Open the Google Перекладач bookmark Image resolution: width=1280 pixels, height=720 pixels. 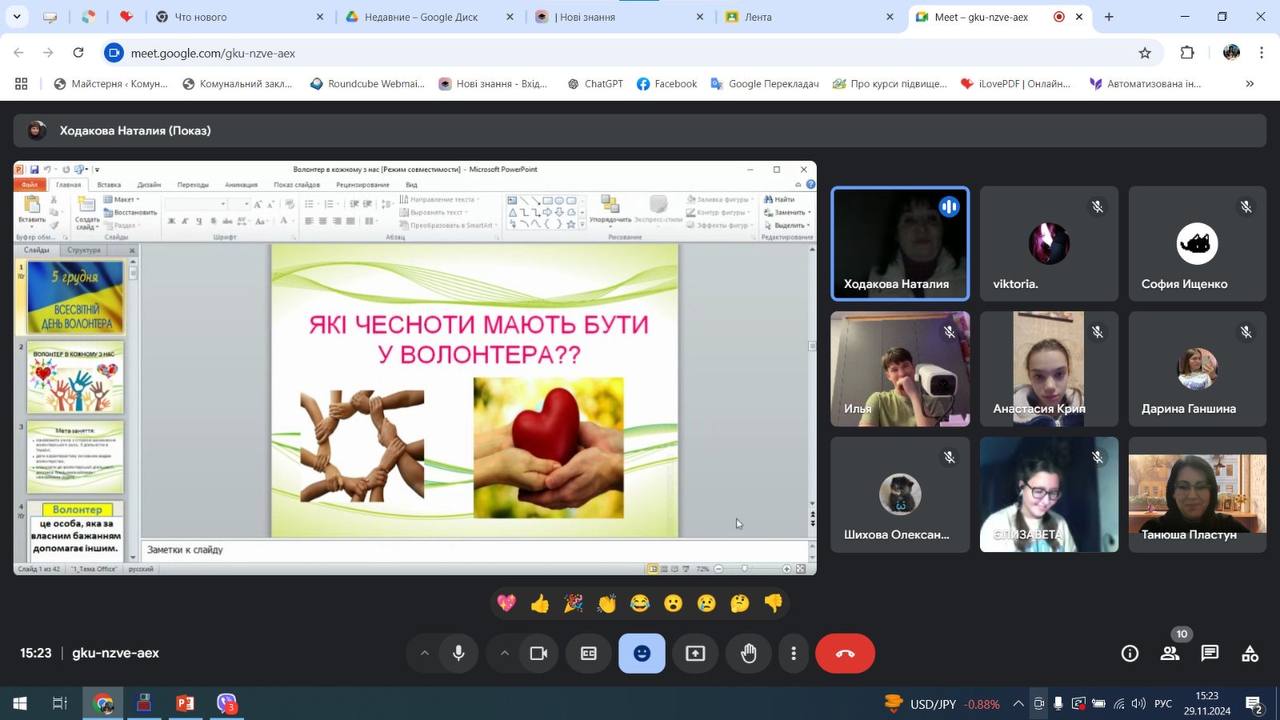pos(764,84)
